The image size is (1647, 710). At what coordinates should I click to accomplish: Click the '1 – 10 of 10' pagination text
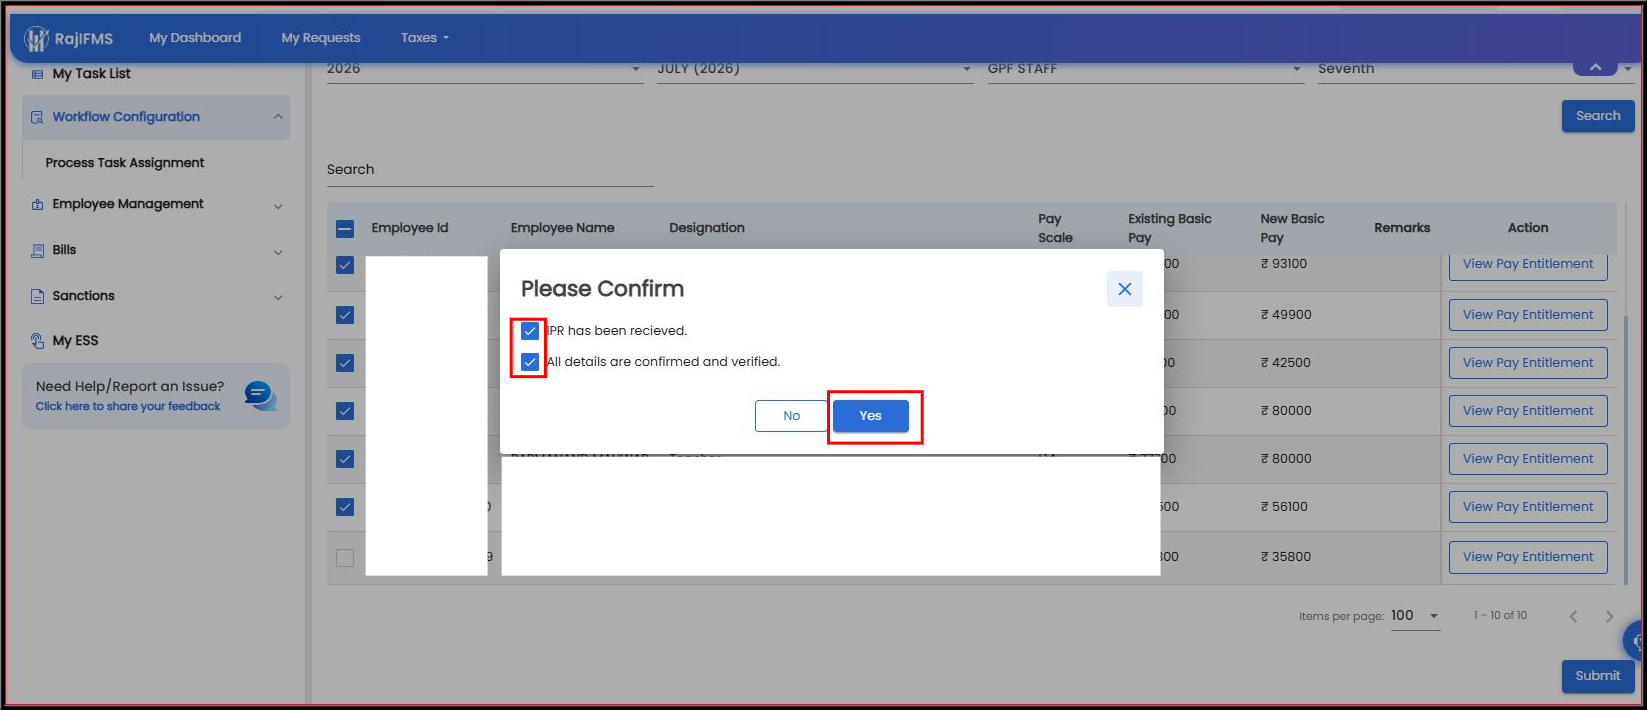tap(1500, 616)
